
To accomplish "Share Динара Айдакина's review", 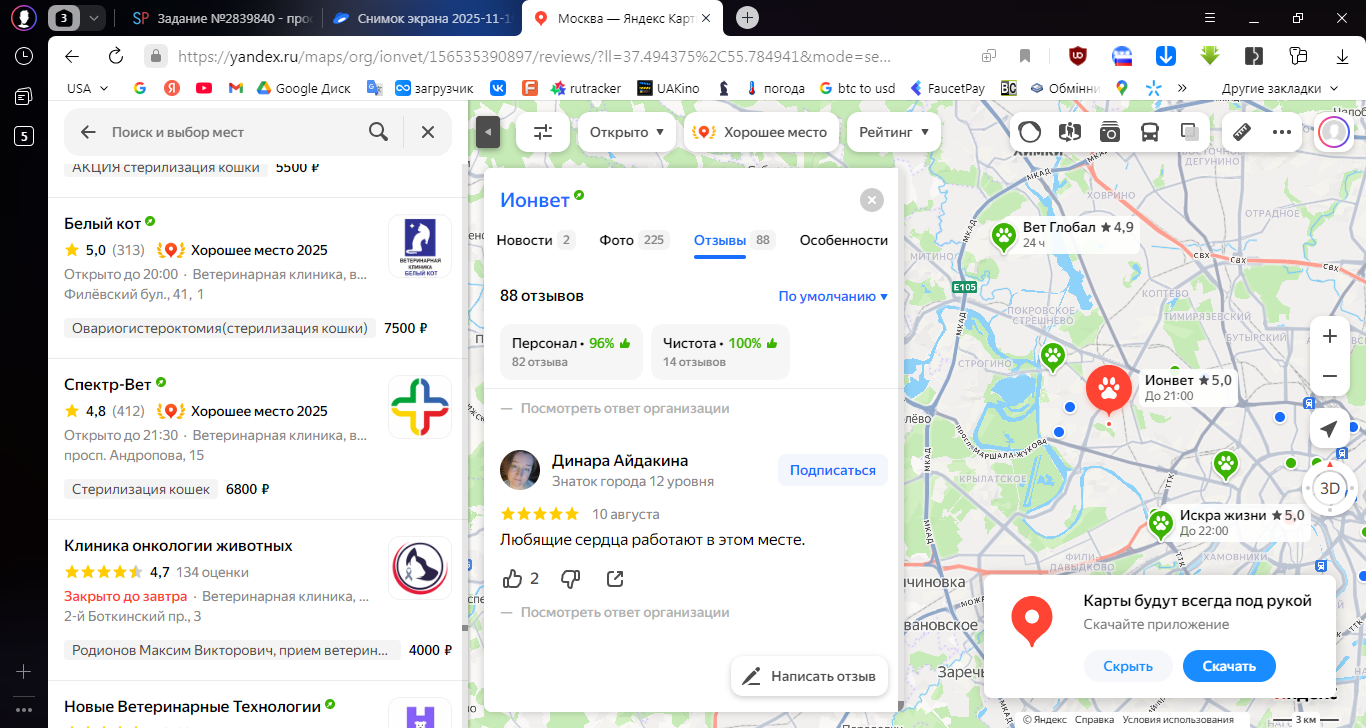I will pyautogui.click(x=615, y=578).
